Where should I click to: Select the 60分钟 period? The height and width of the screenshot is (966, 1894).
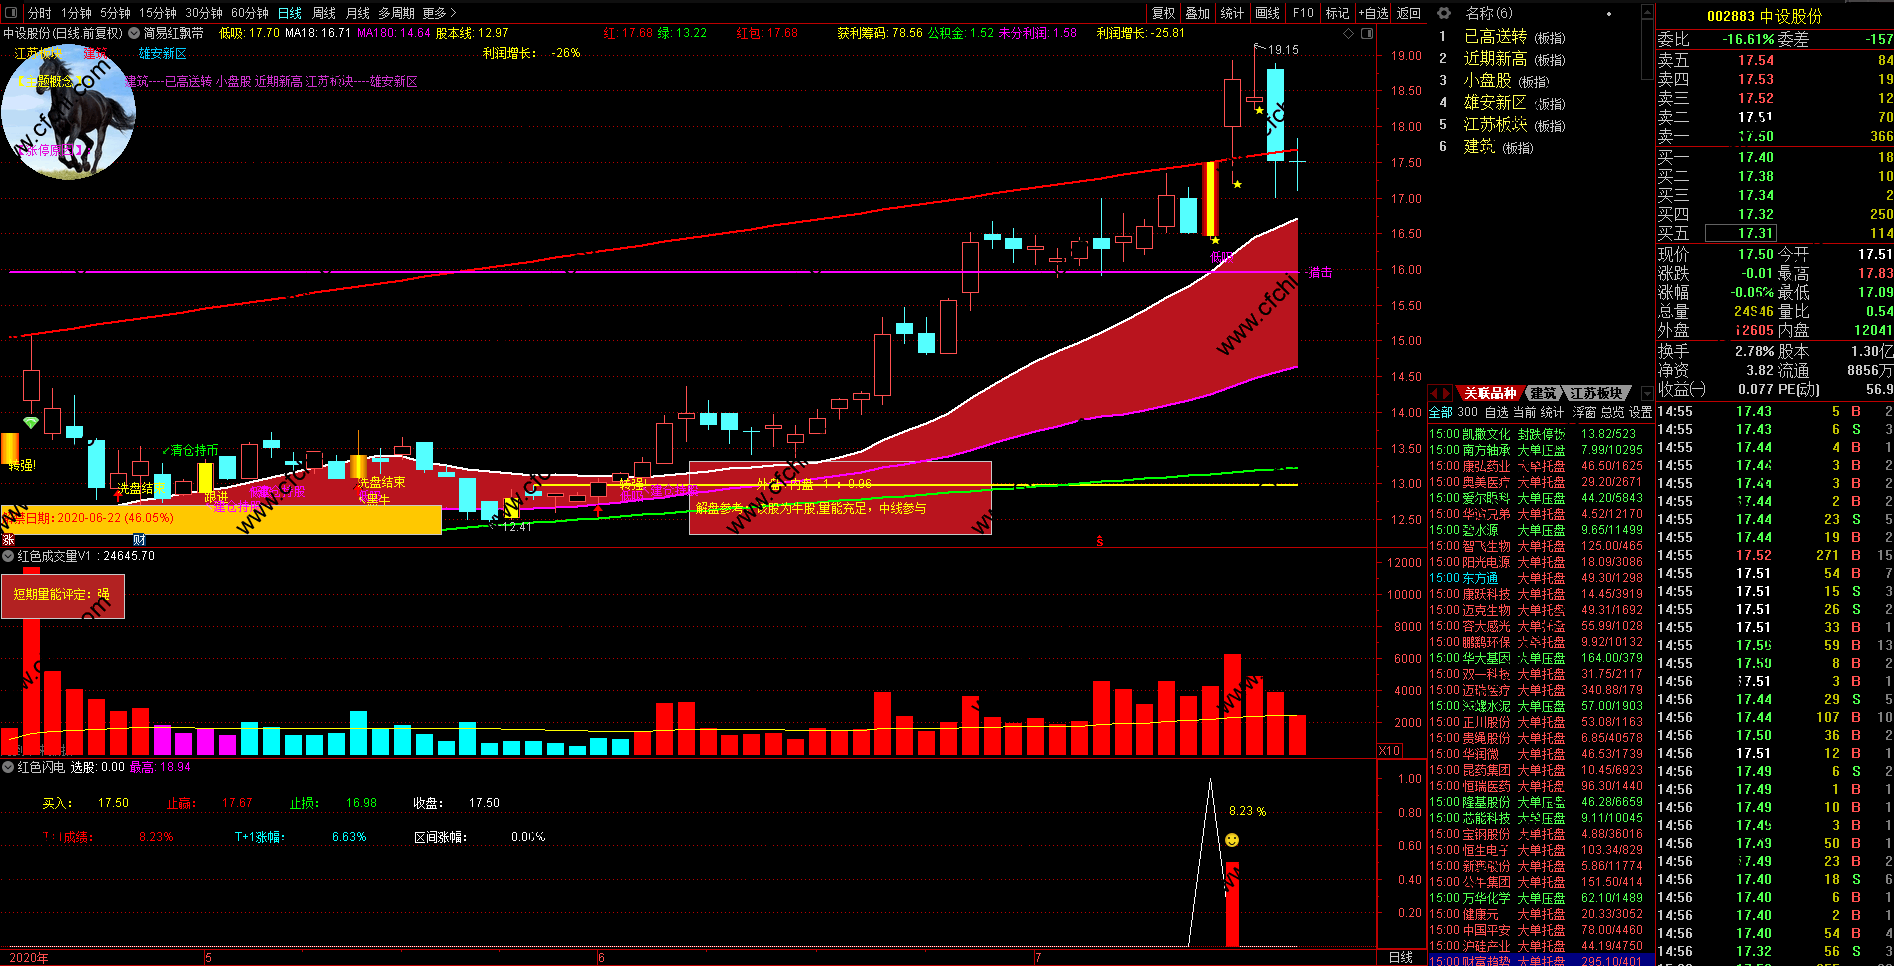(x=249, y=13)
